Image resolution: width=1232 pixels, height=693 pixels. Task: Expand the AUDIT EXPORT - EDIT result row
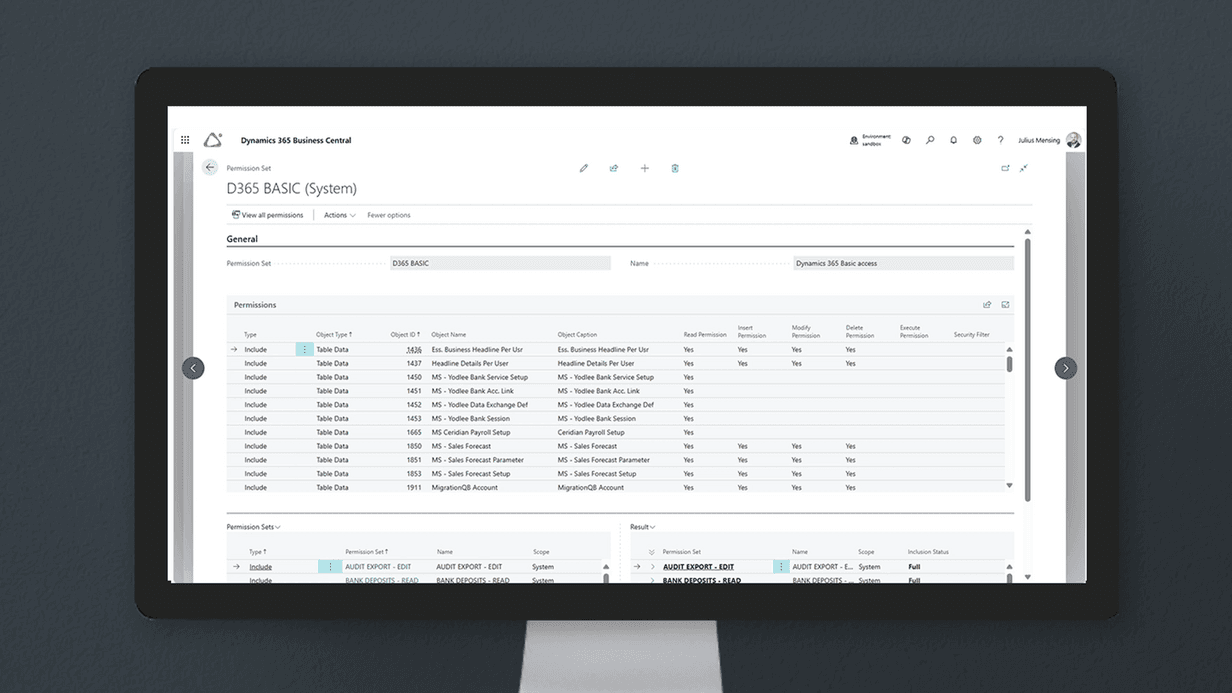click(653, 567)
